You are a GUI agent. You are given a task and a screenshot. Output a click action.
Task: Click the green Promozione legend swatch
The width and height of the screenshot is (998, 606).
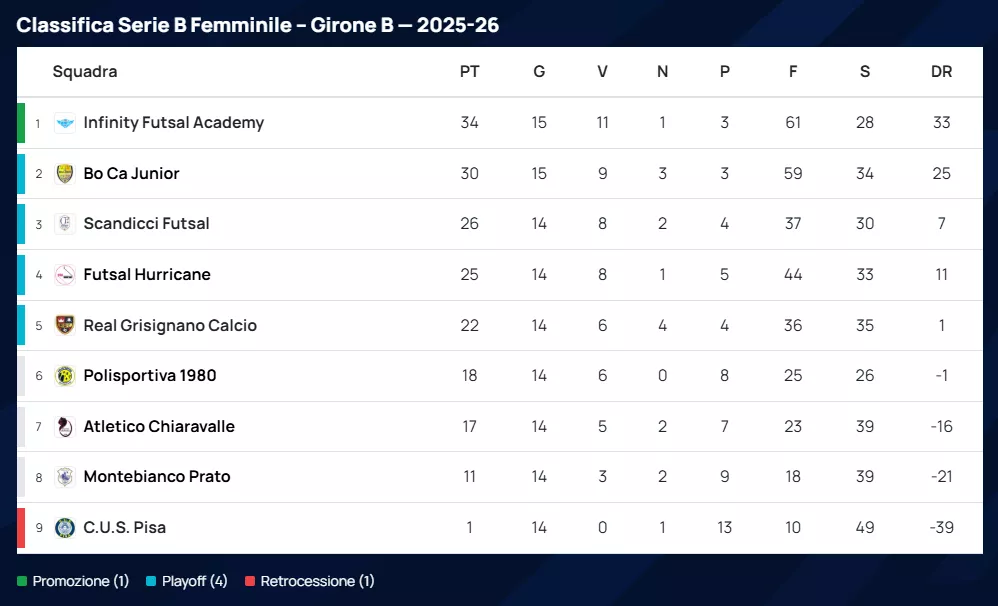[22, 581]
